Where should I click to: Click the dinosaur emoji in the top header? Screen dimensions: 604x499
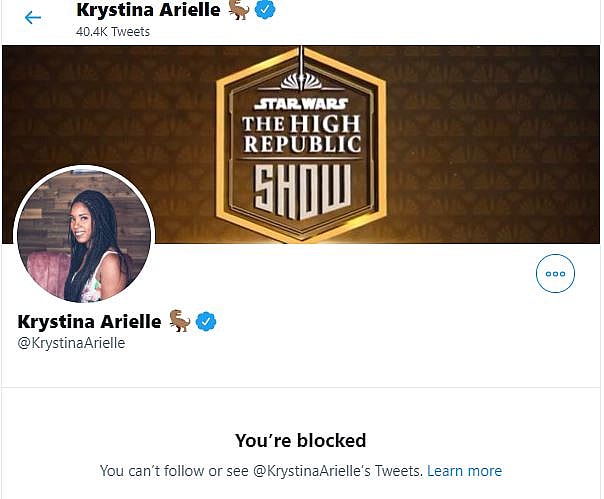pos(239,10)
